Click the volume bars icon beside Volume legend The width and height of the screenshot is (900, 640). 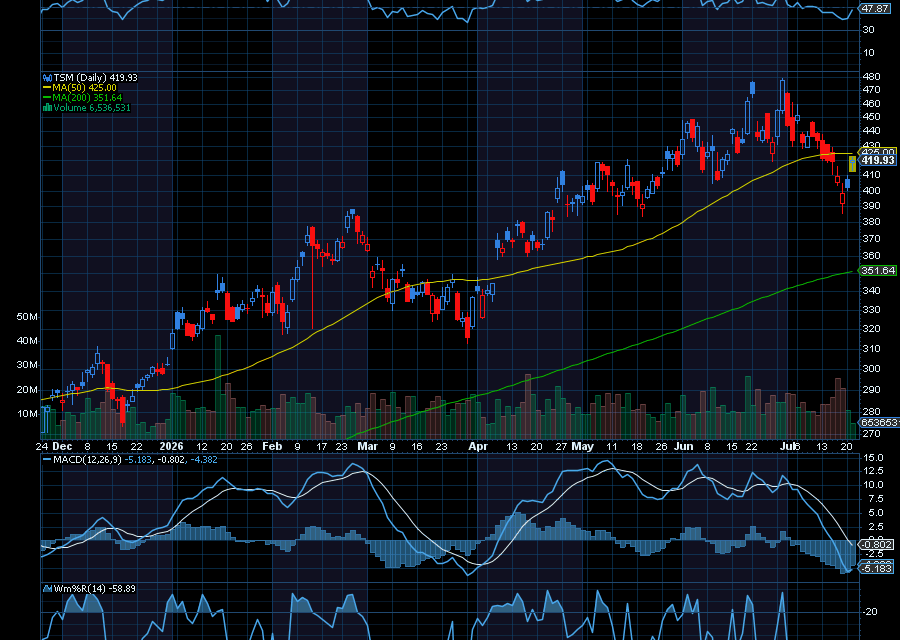(x=48, y=108)
